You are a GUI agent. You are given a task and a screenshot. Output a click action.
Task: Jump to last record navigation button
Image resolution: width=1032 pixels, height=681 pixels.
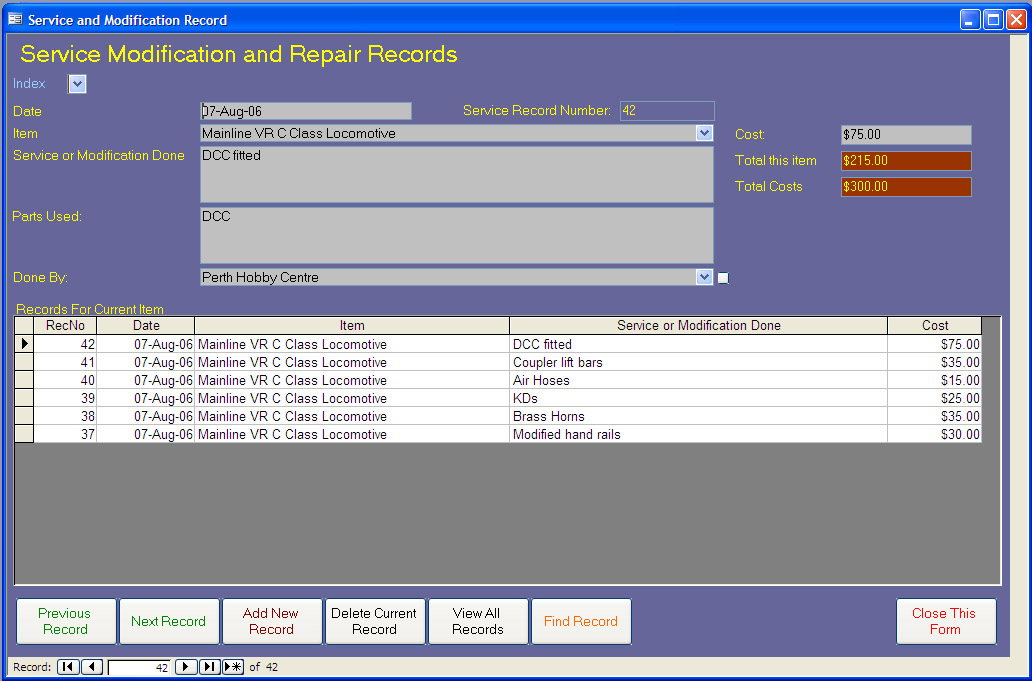[209, 667]
